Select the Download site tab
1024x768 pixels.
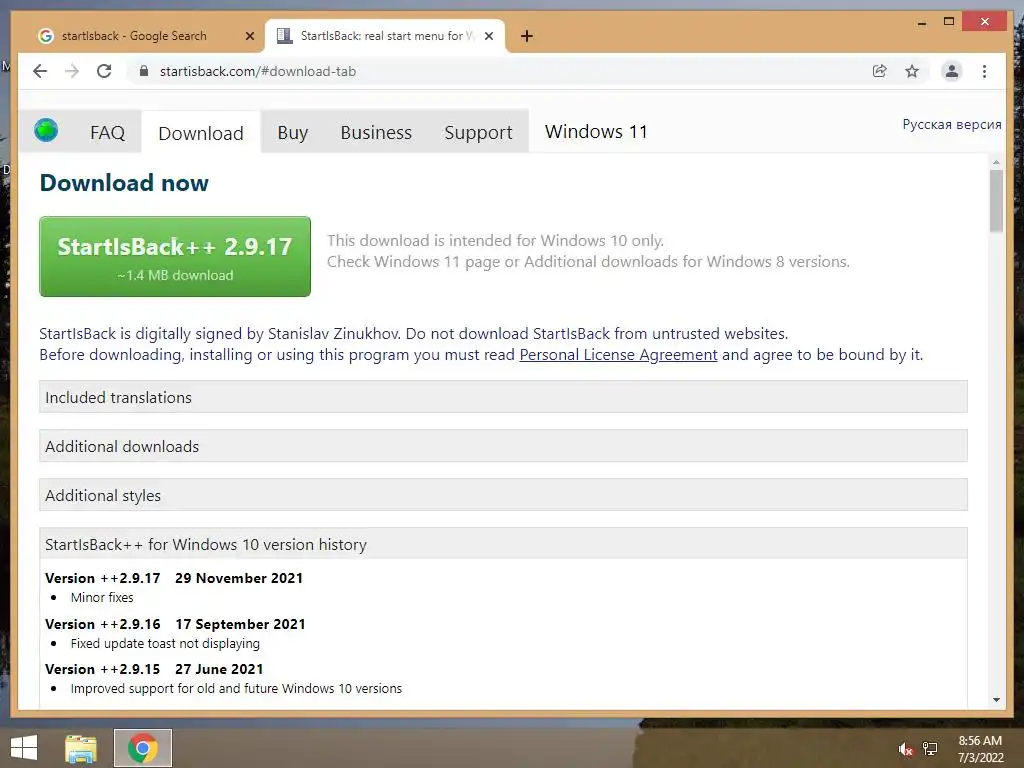201,133
